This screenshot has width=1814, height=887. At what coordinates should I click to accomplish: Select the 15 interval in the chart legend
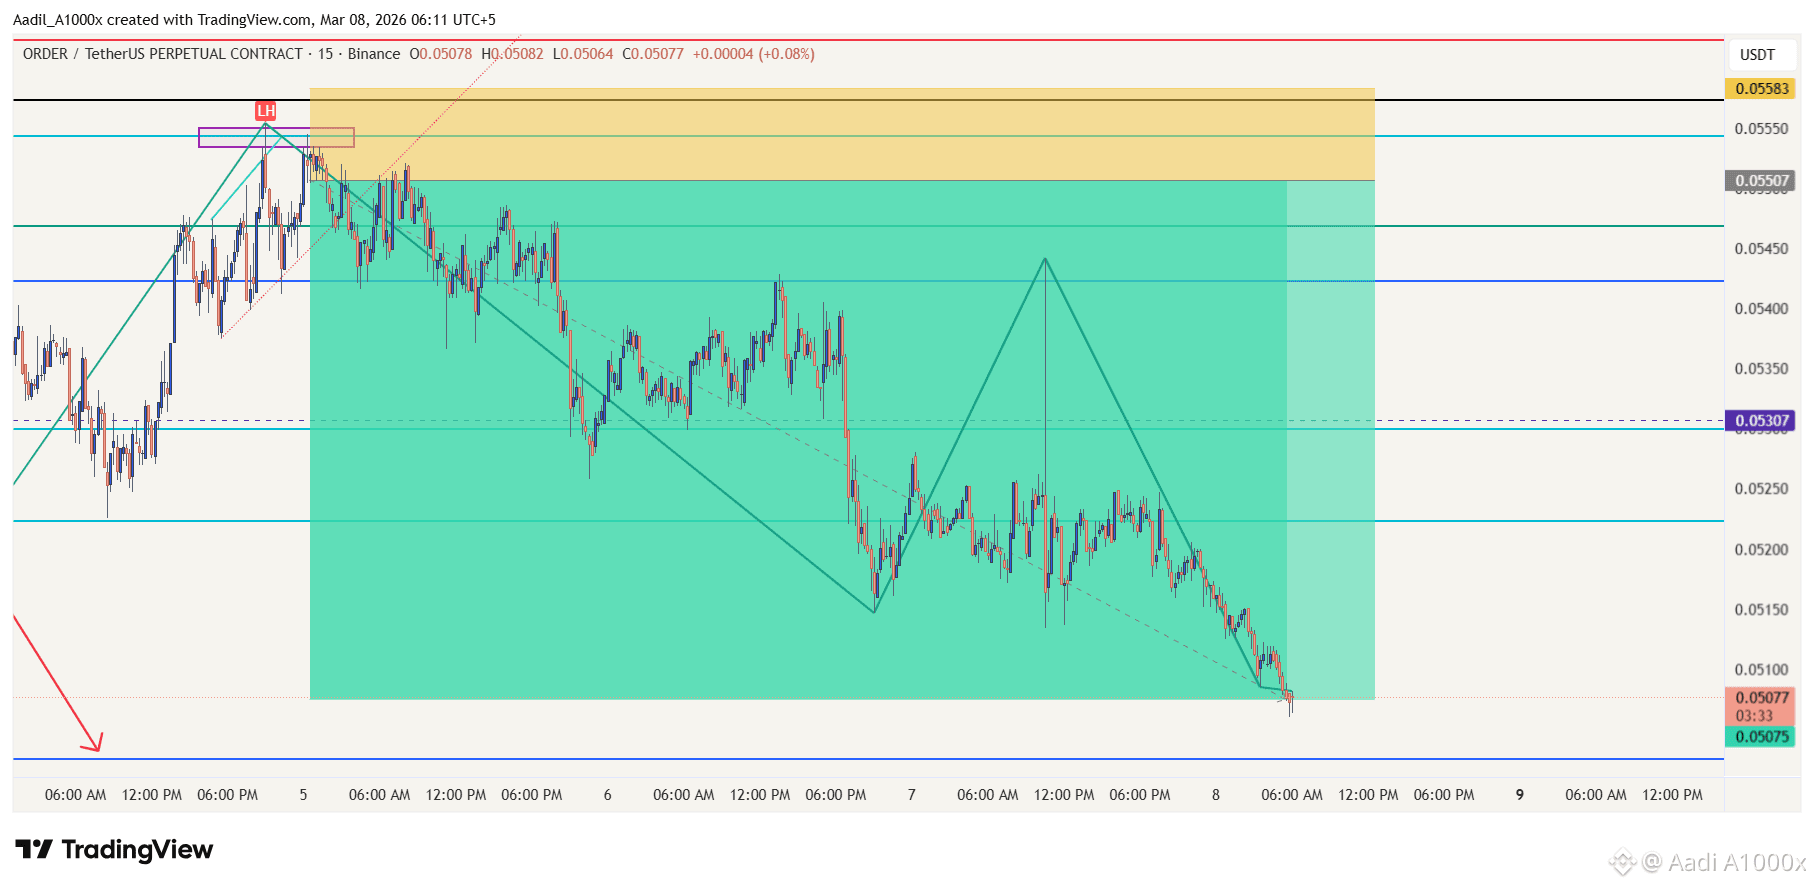325,54
